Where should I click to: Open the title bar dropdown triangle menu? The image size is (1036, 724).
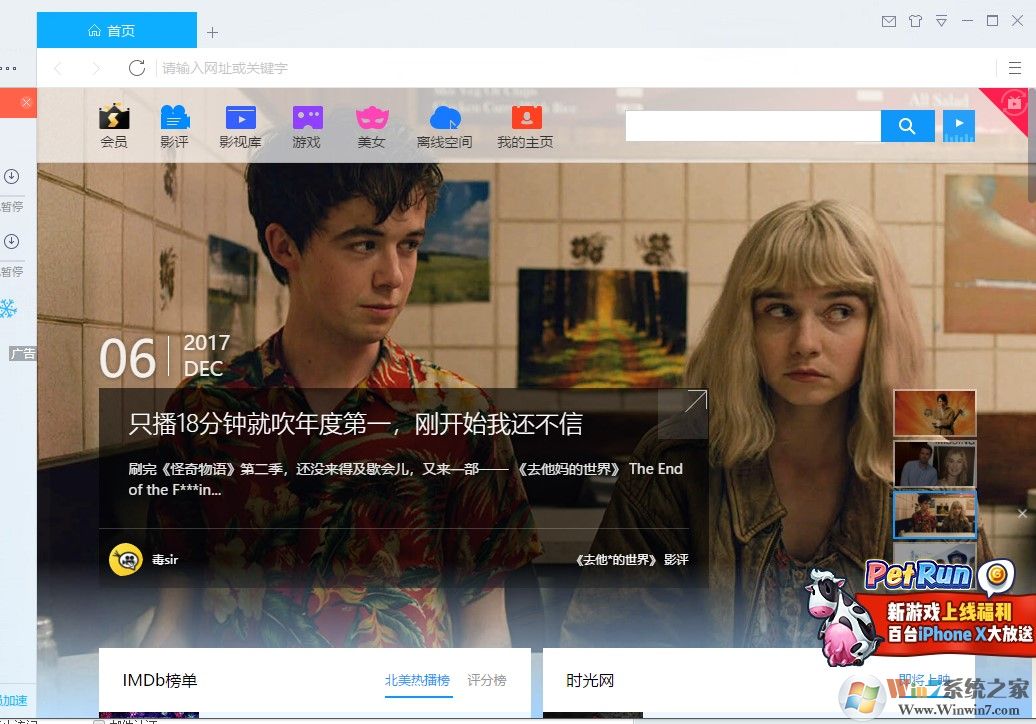(942, 21)
